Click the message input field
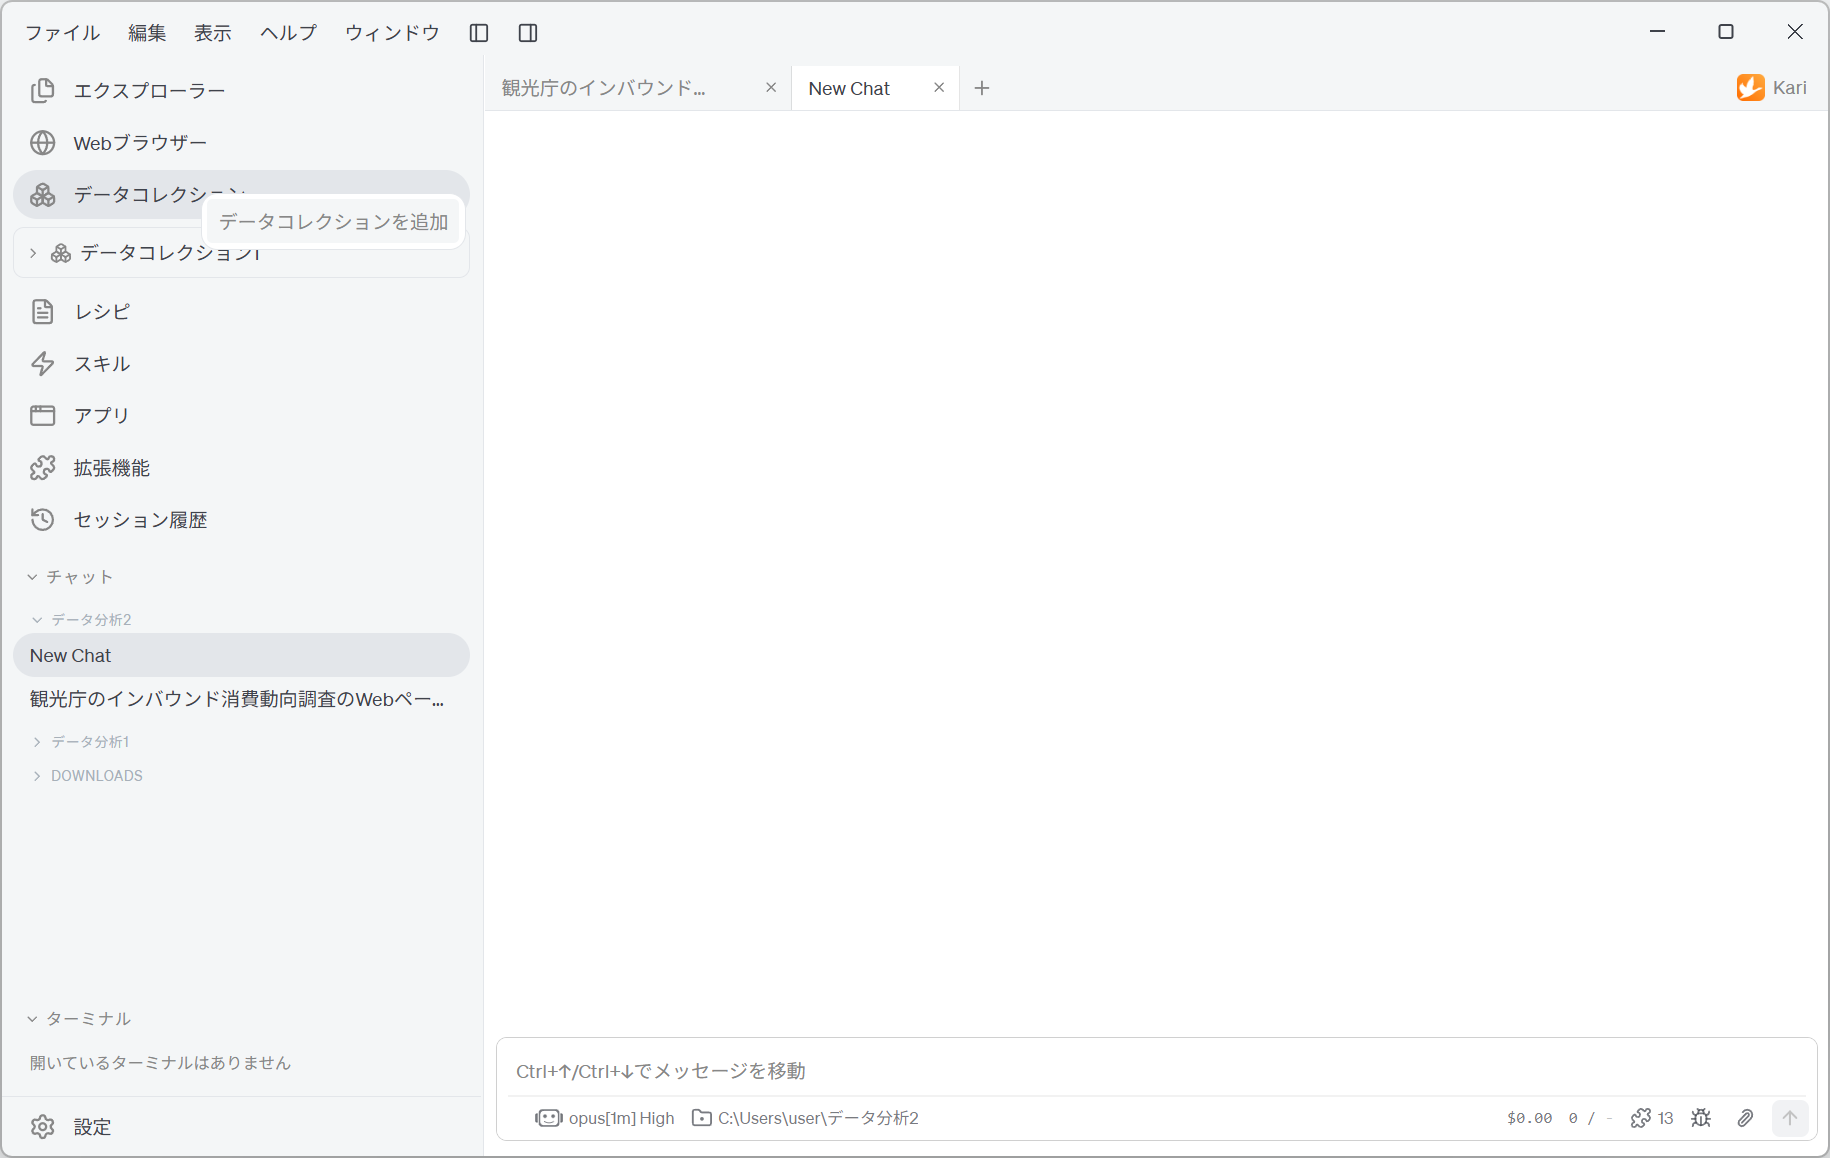The width and height of the screenshot is (1830, 1158). (1156, 1071)
